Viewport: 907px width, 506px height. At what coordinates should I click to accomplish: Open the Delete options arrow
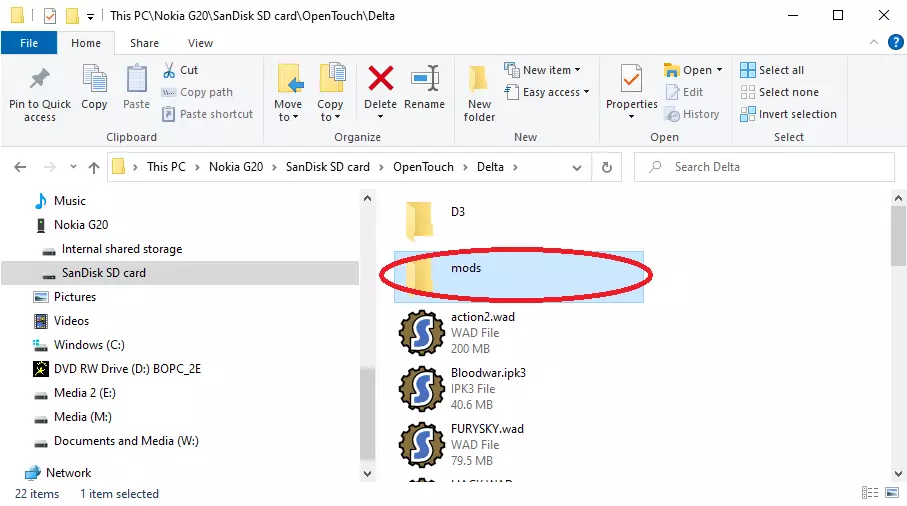pyautogui.click(x=380, y=117)
